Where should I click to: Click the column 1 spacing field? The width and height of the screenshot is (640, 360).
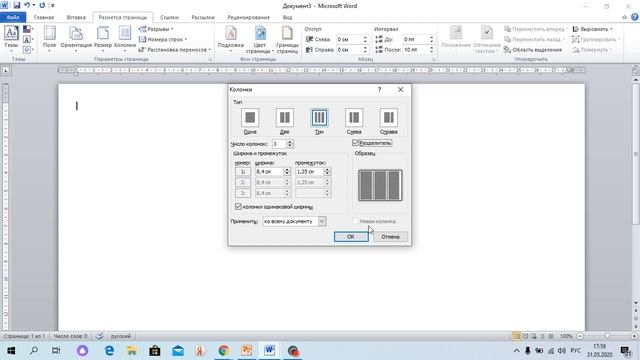(x=309, y=172)
